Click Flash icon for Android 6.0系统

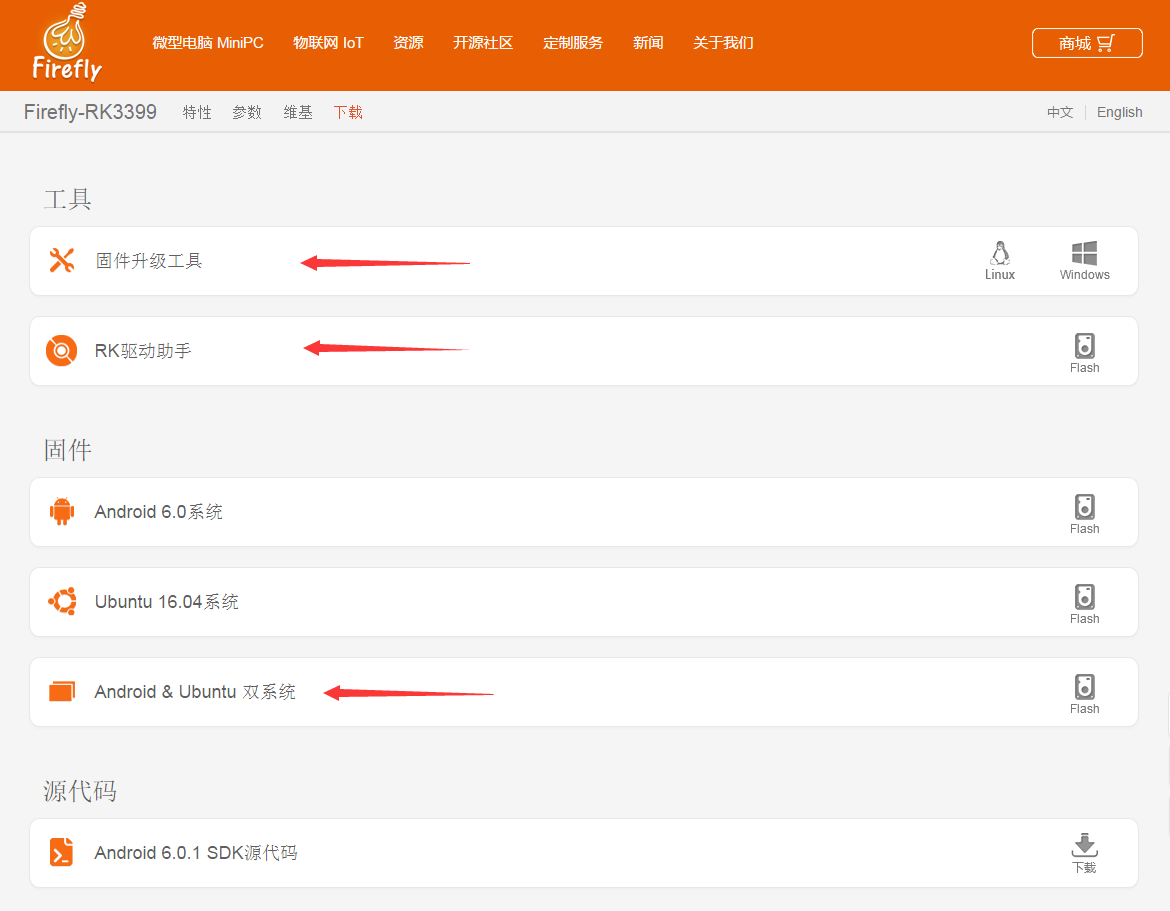coord(1084,514)
